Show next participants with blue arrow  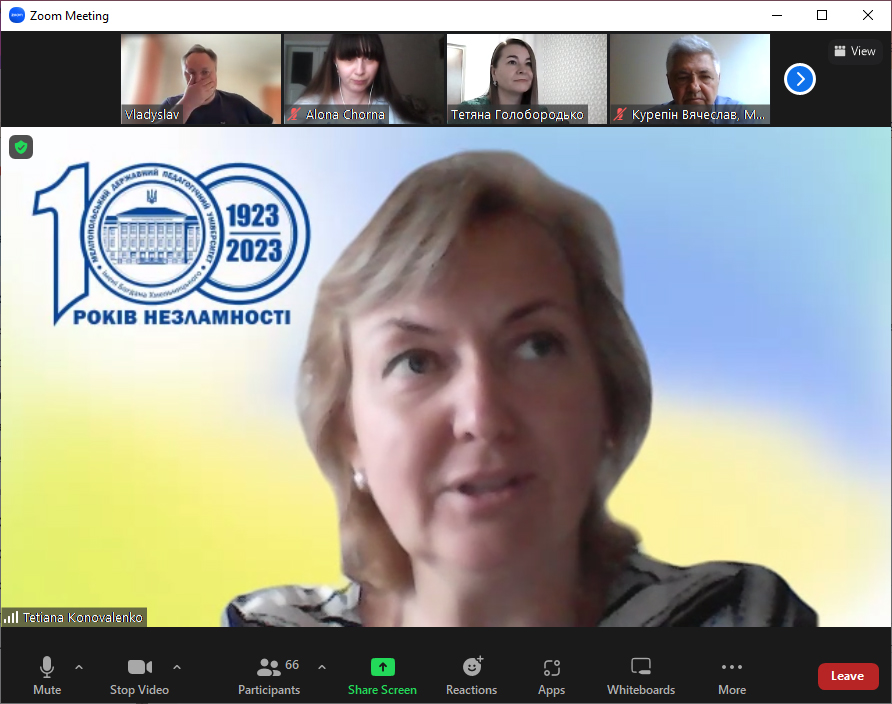pyautogui.click(x=800, y=79)
